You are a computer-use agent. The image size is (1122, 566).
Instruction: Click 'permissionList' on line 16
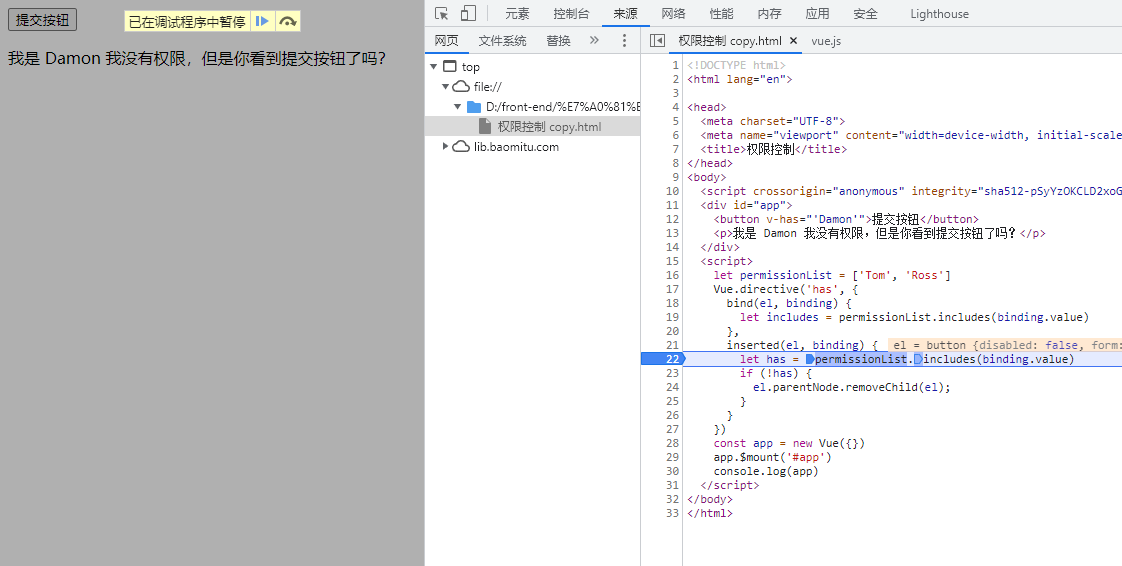point(786,275)
